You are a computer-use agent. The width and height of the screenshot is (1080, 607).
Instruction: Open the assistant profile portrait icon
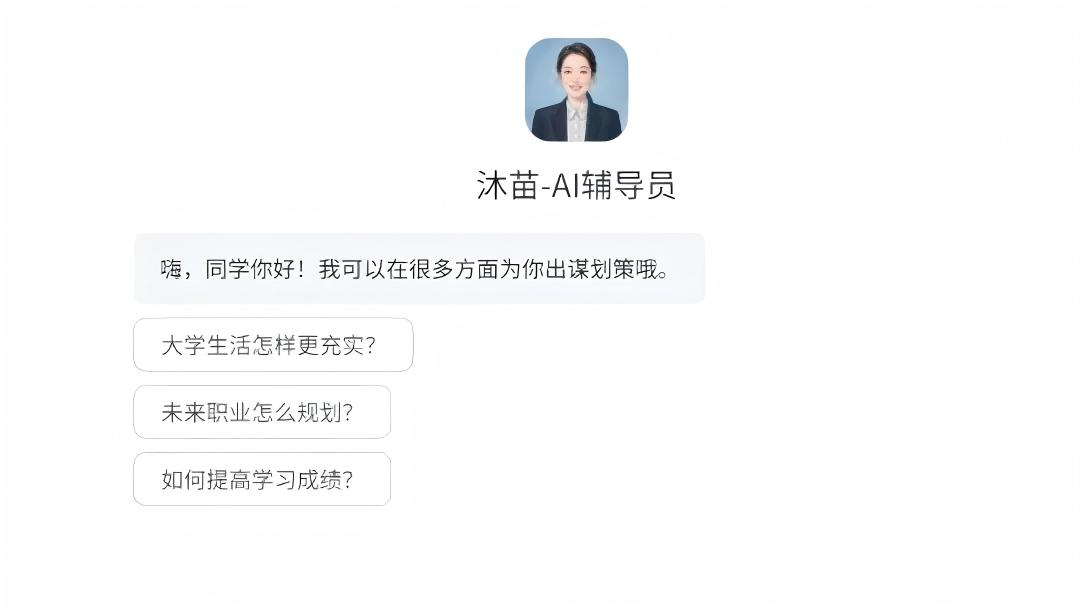pyautogui.click(x=577, y=90)
